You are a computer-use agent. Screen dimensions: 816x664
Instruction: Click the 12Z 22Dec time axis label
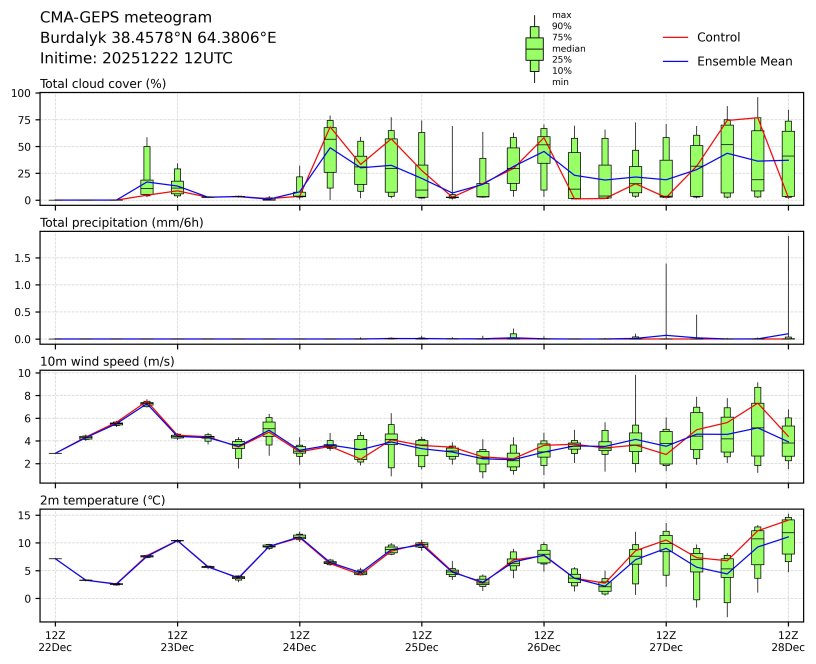click(54, 641)
